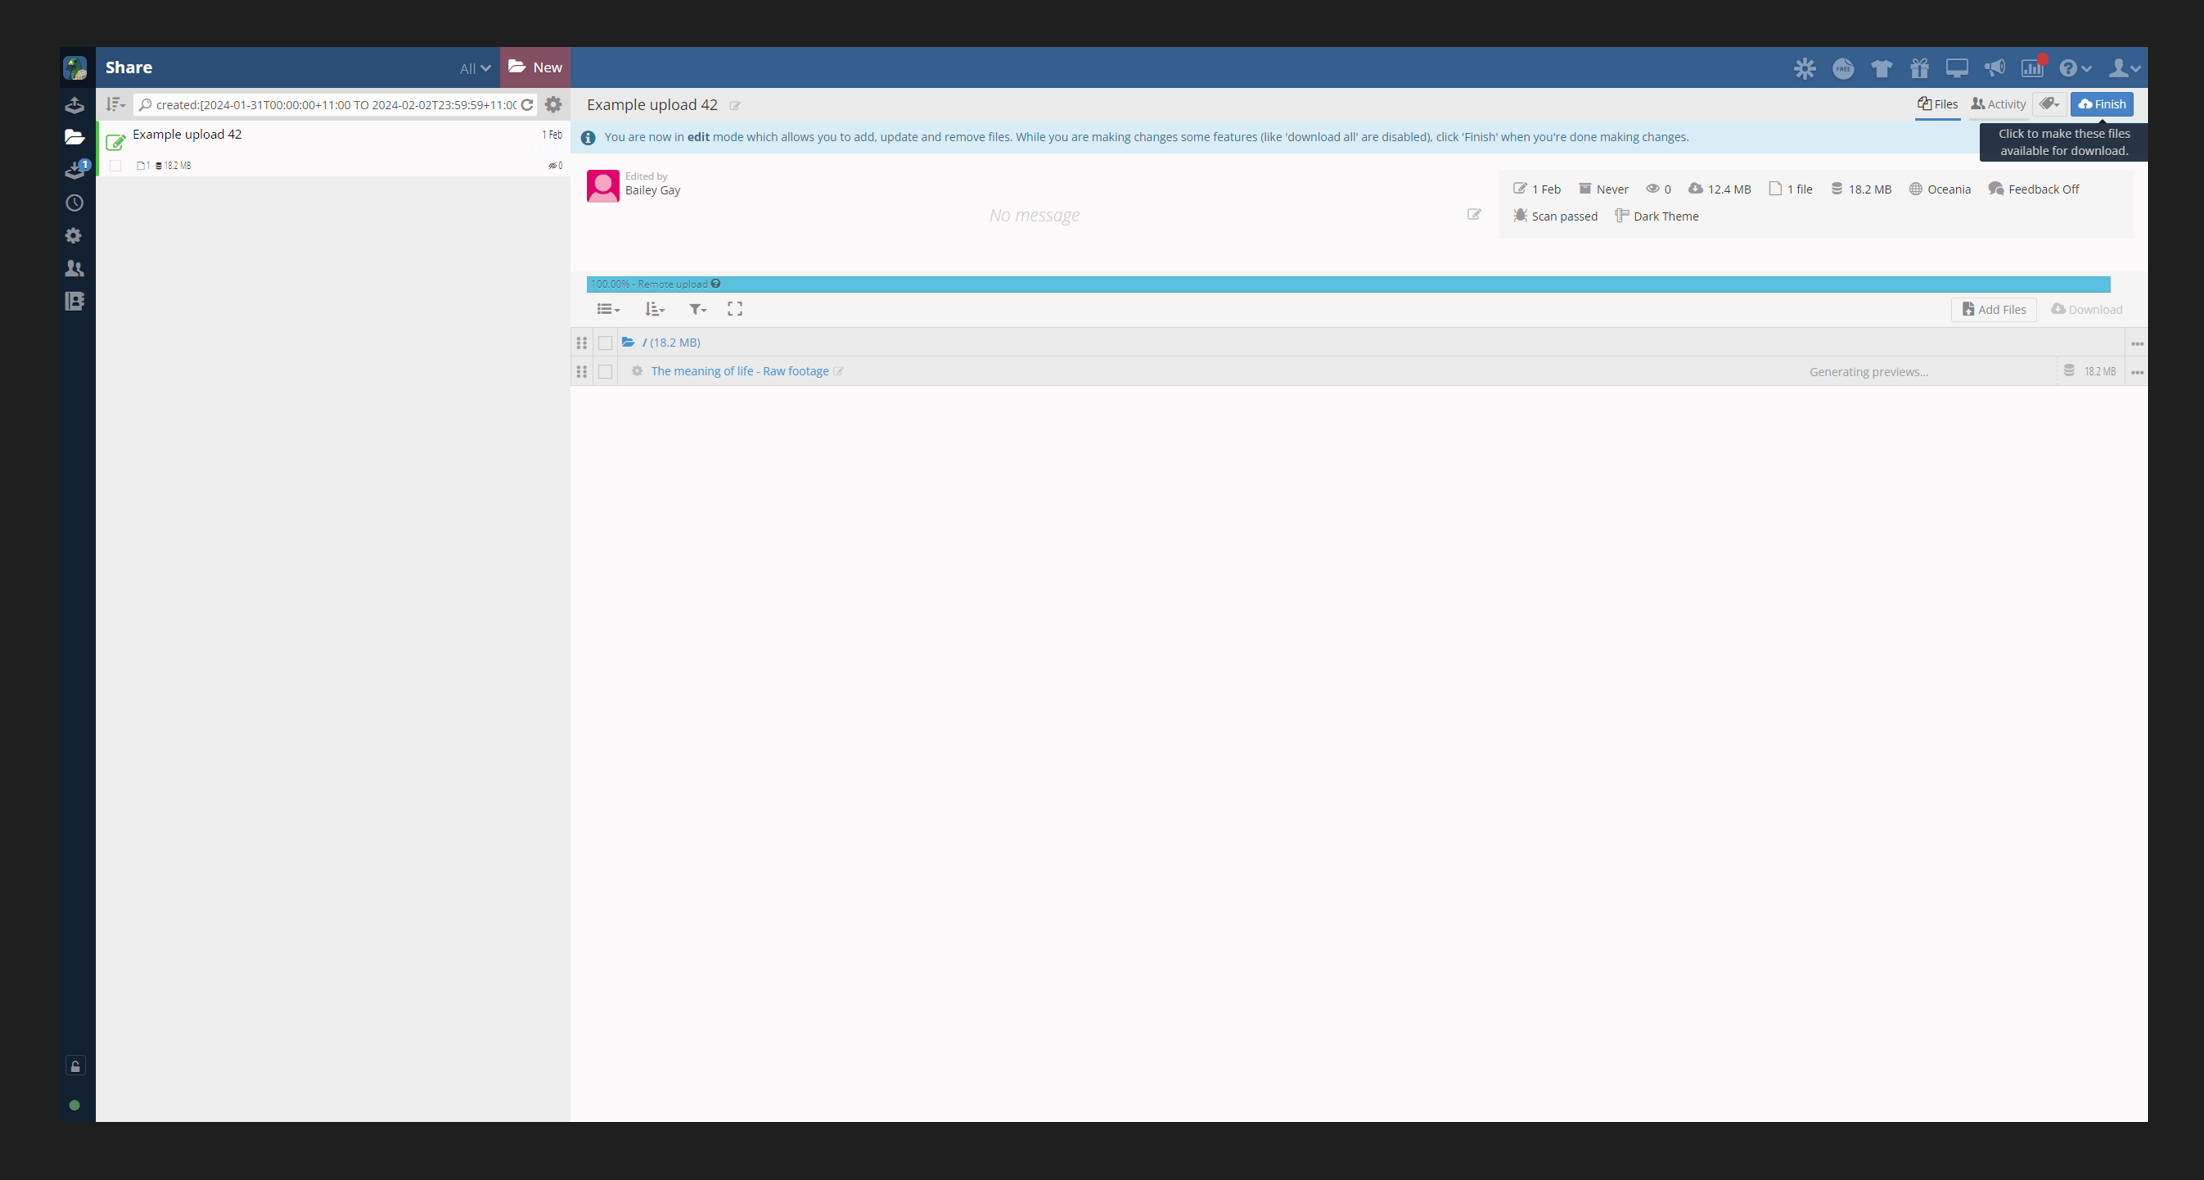Switch to the Files tab

[1938, 104]
